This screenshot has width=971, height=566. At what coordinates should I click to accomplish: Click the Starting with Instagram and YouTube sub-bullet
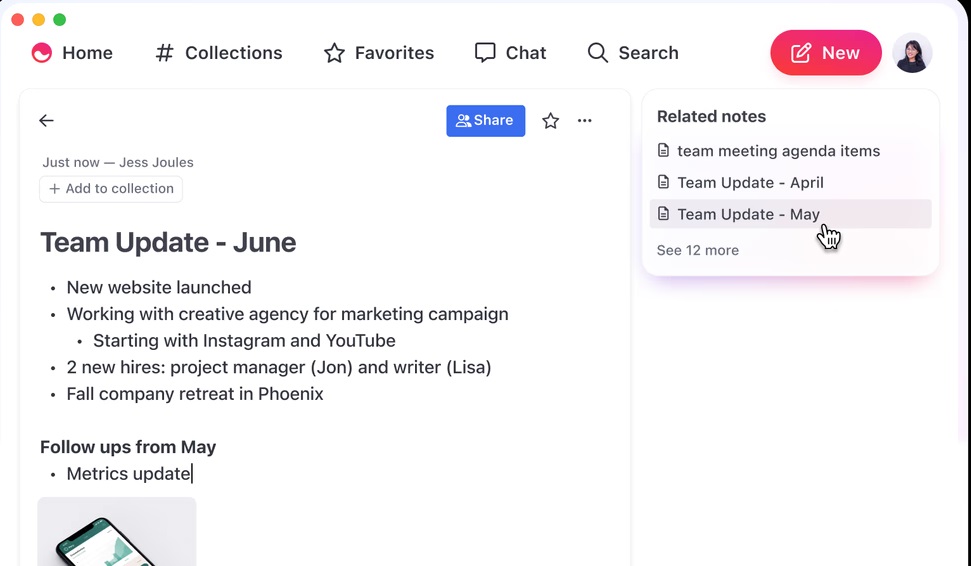(x=244, y=341)
